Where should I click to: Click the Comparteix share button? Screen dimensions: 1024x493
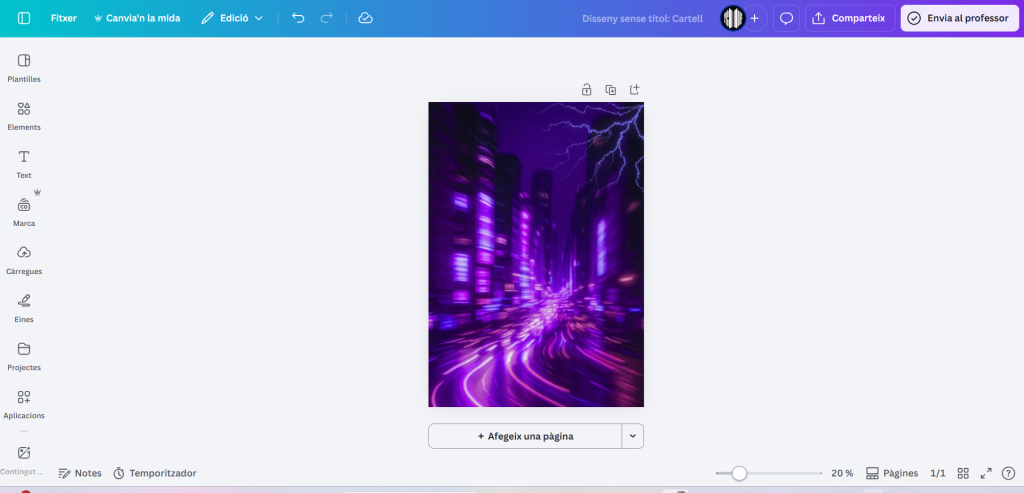point(849,18)
